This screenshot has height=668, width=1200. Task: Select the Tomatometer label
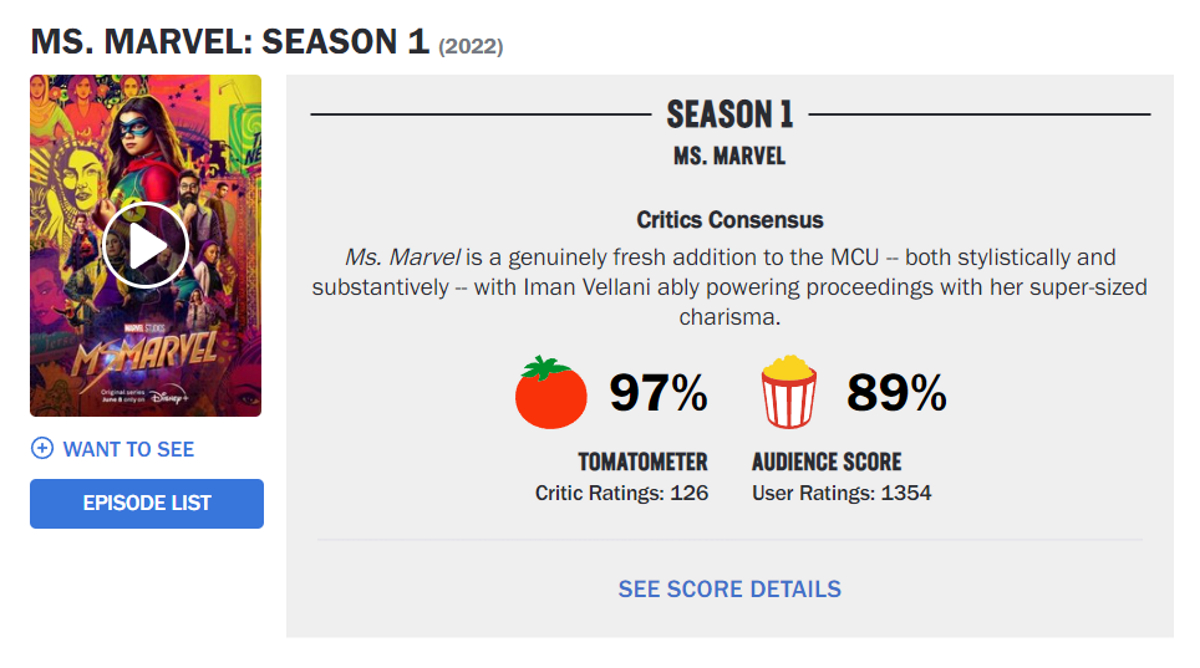coord(643,462)
